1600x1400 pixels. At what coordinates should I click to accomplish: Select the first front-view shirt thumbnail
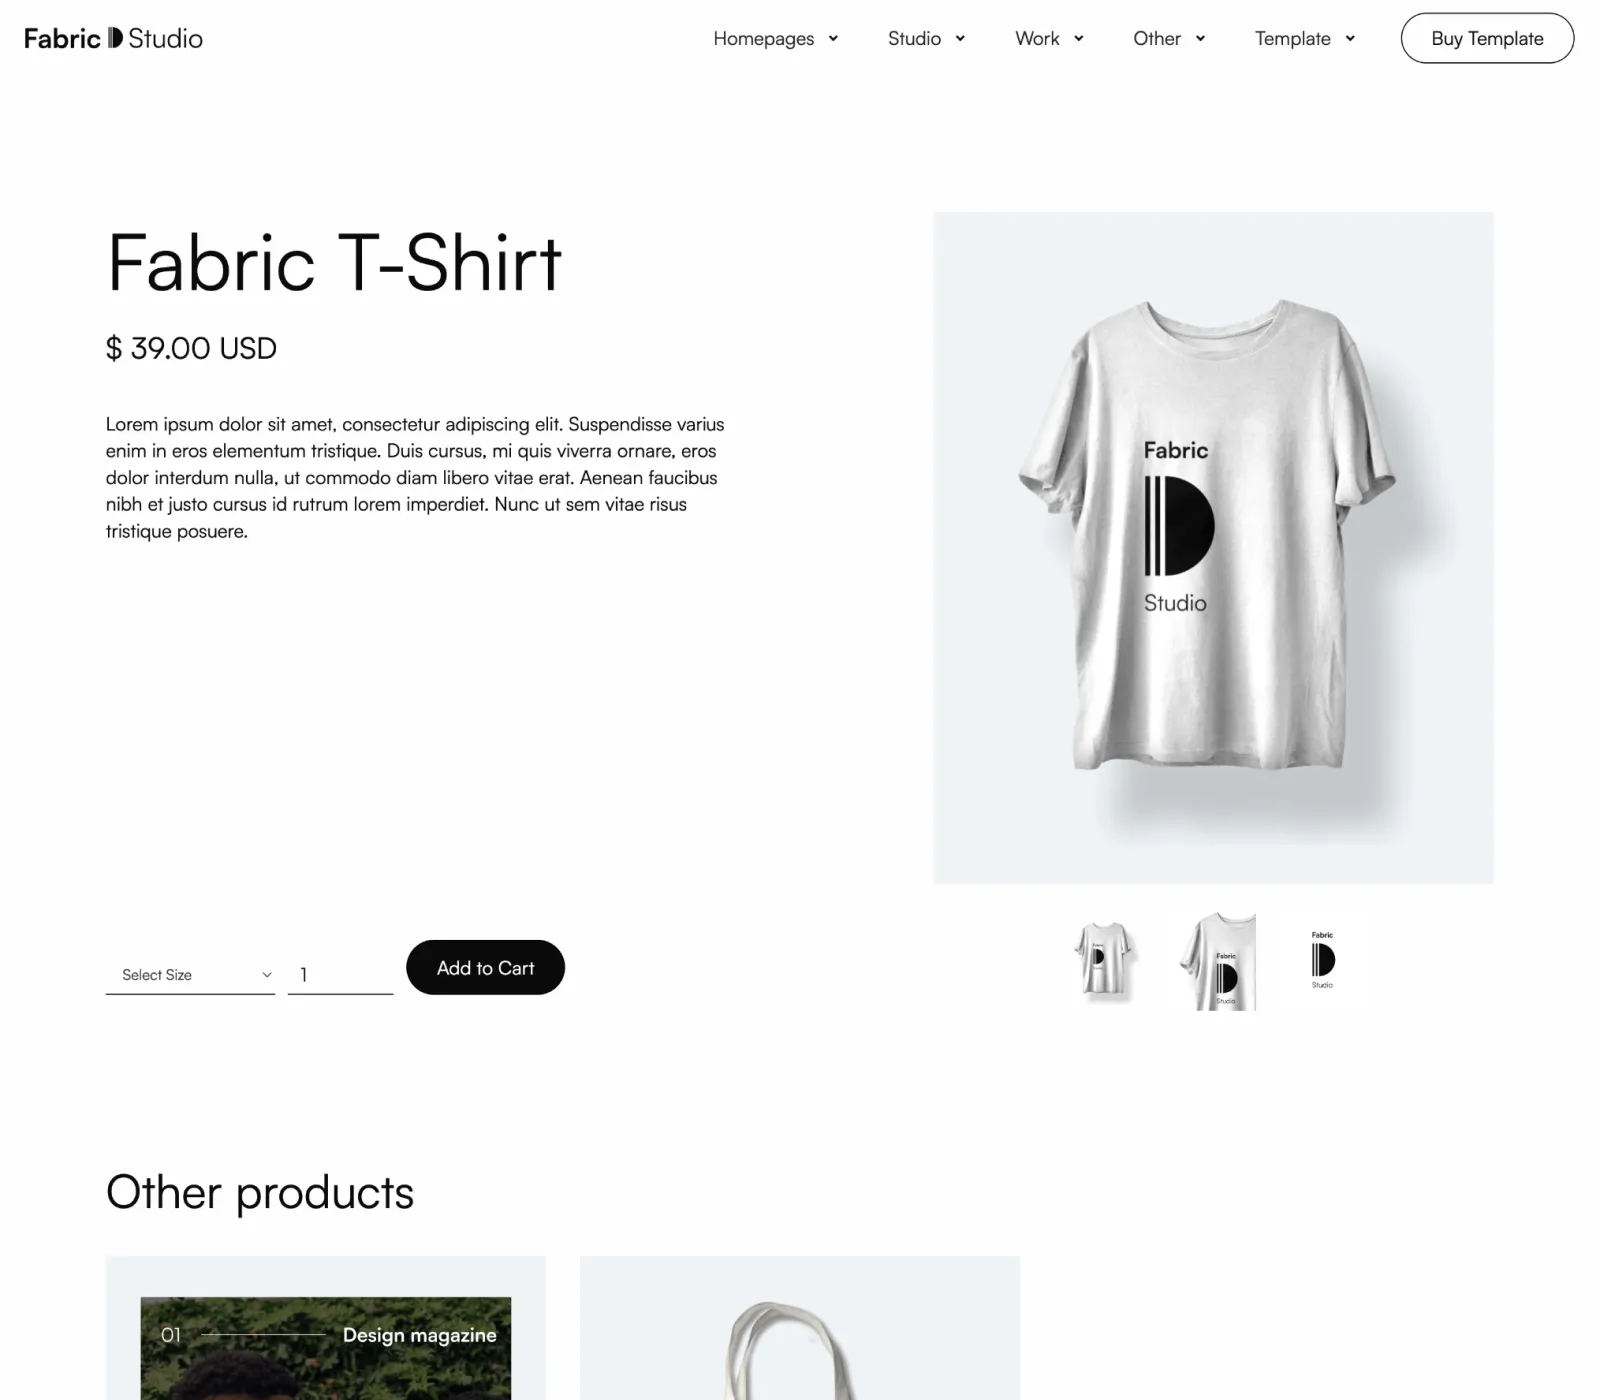point(1103,961)
